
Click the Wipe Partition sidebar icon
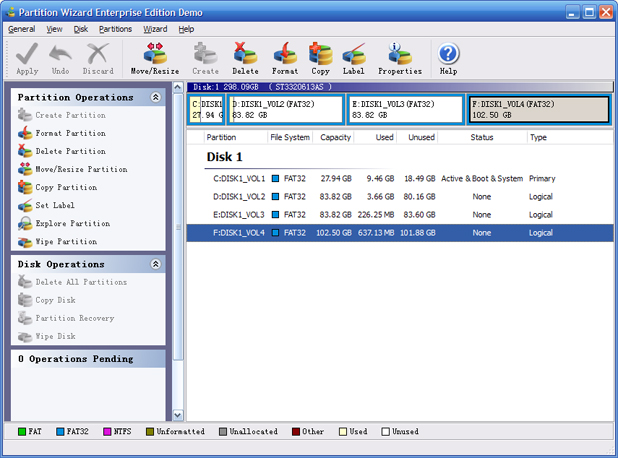pyautogui.click(x=25, y=242)
